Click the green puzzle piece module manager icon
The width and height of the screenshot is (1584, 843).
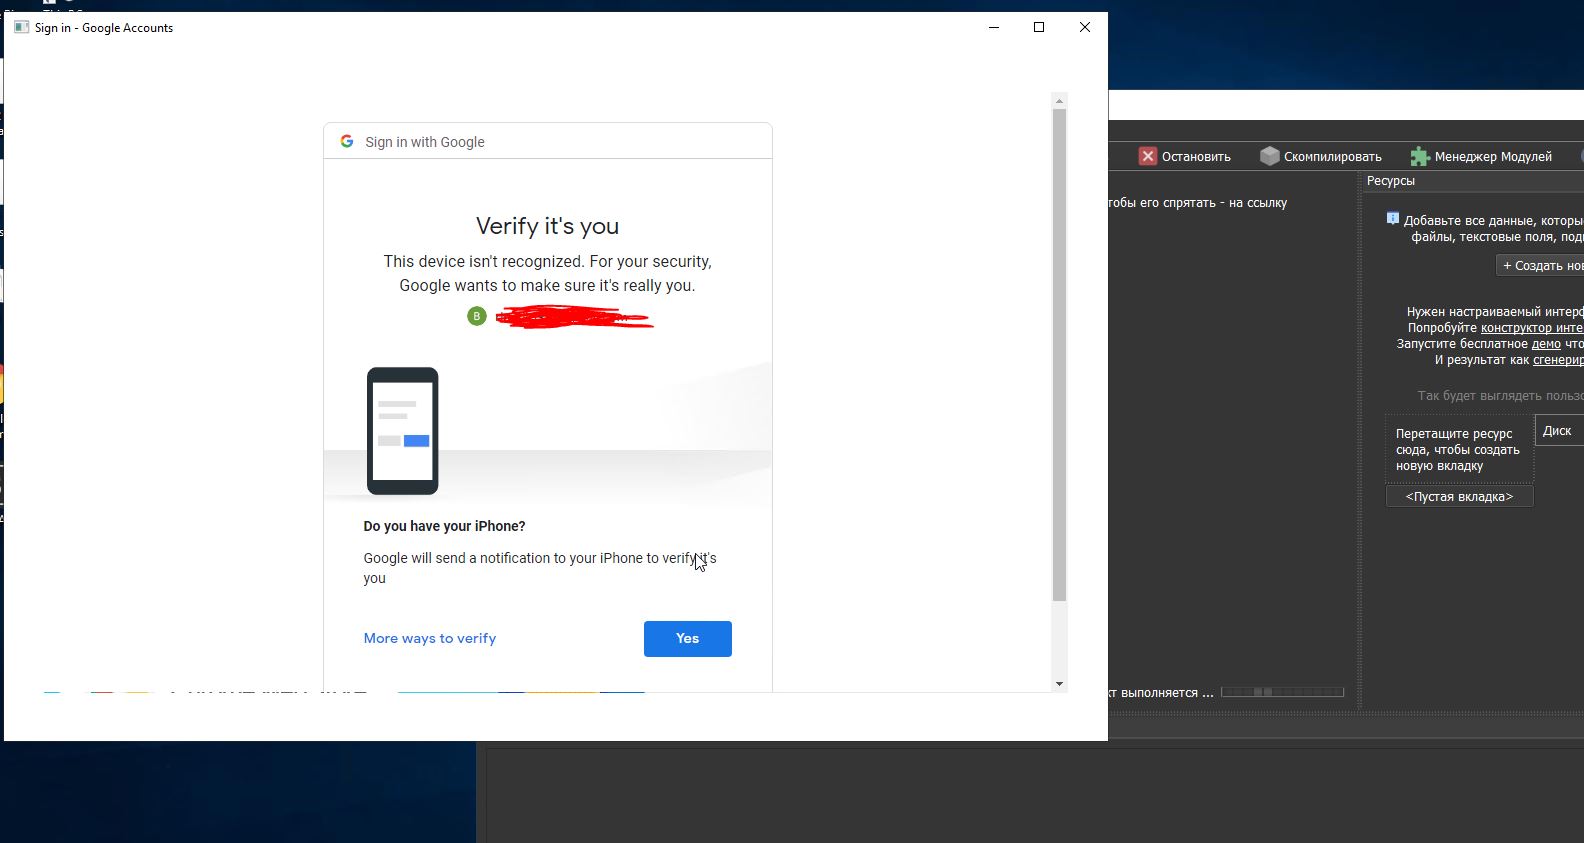(1420, 156)
